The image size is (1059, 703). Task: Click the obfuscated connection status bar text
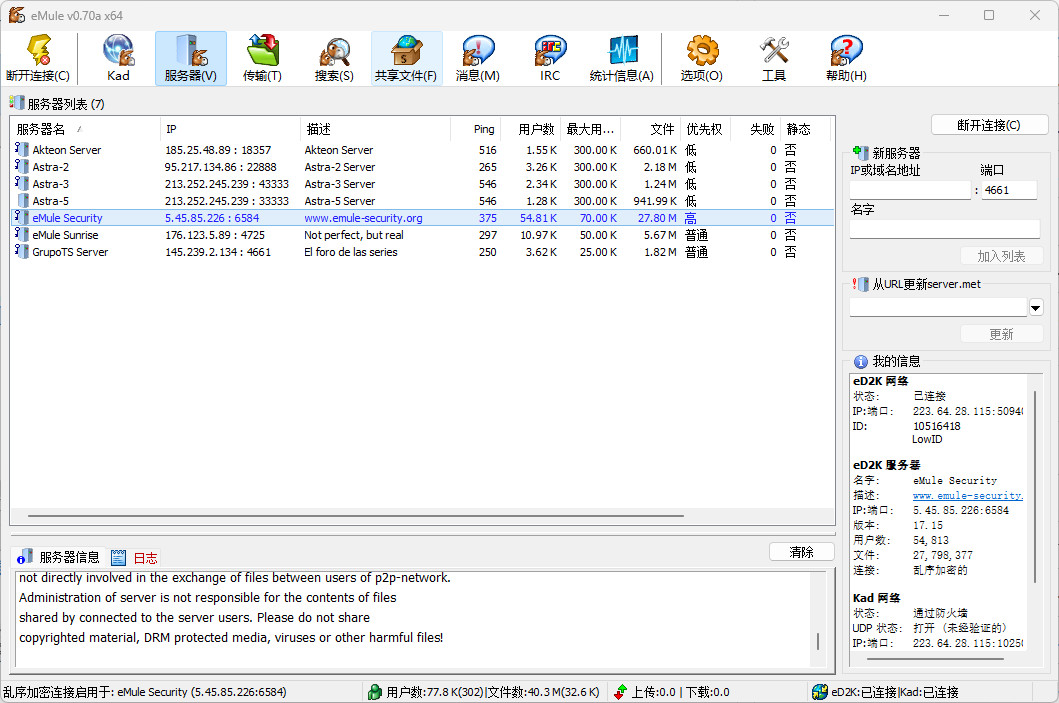(x=145, y=692)
